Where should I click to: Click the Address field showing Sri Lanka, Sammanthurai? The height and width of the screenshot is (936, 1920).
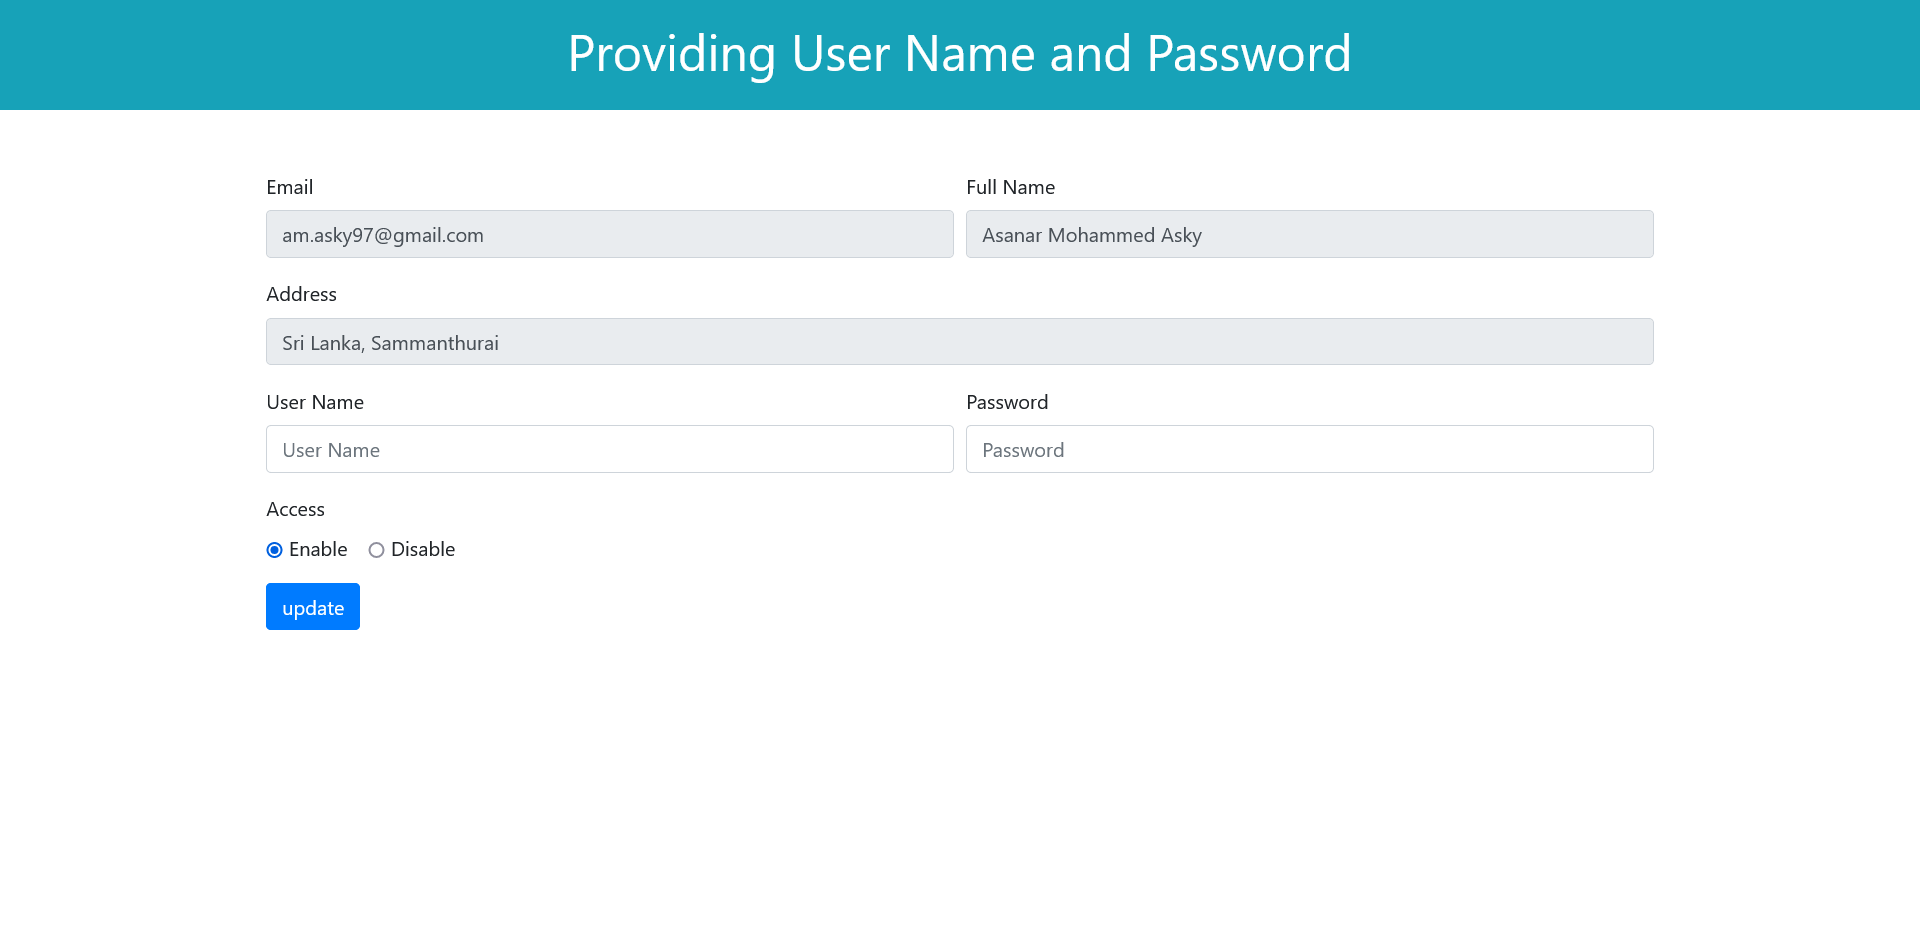point(959,341)
